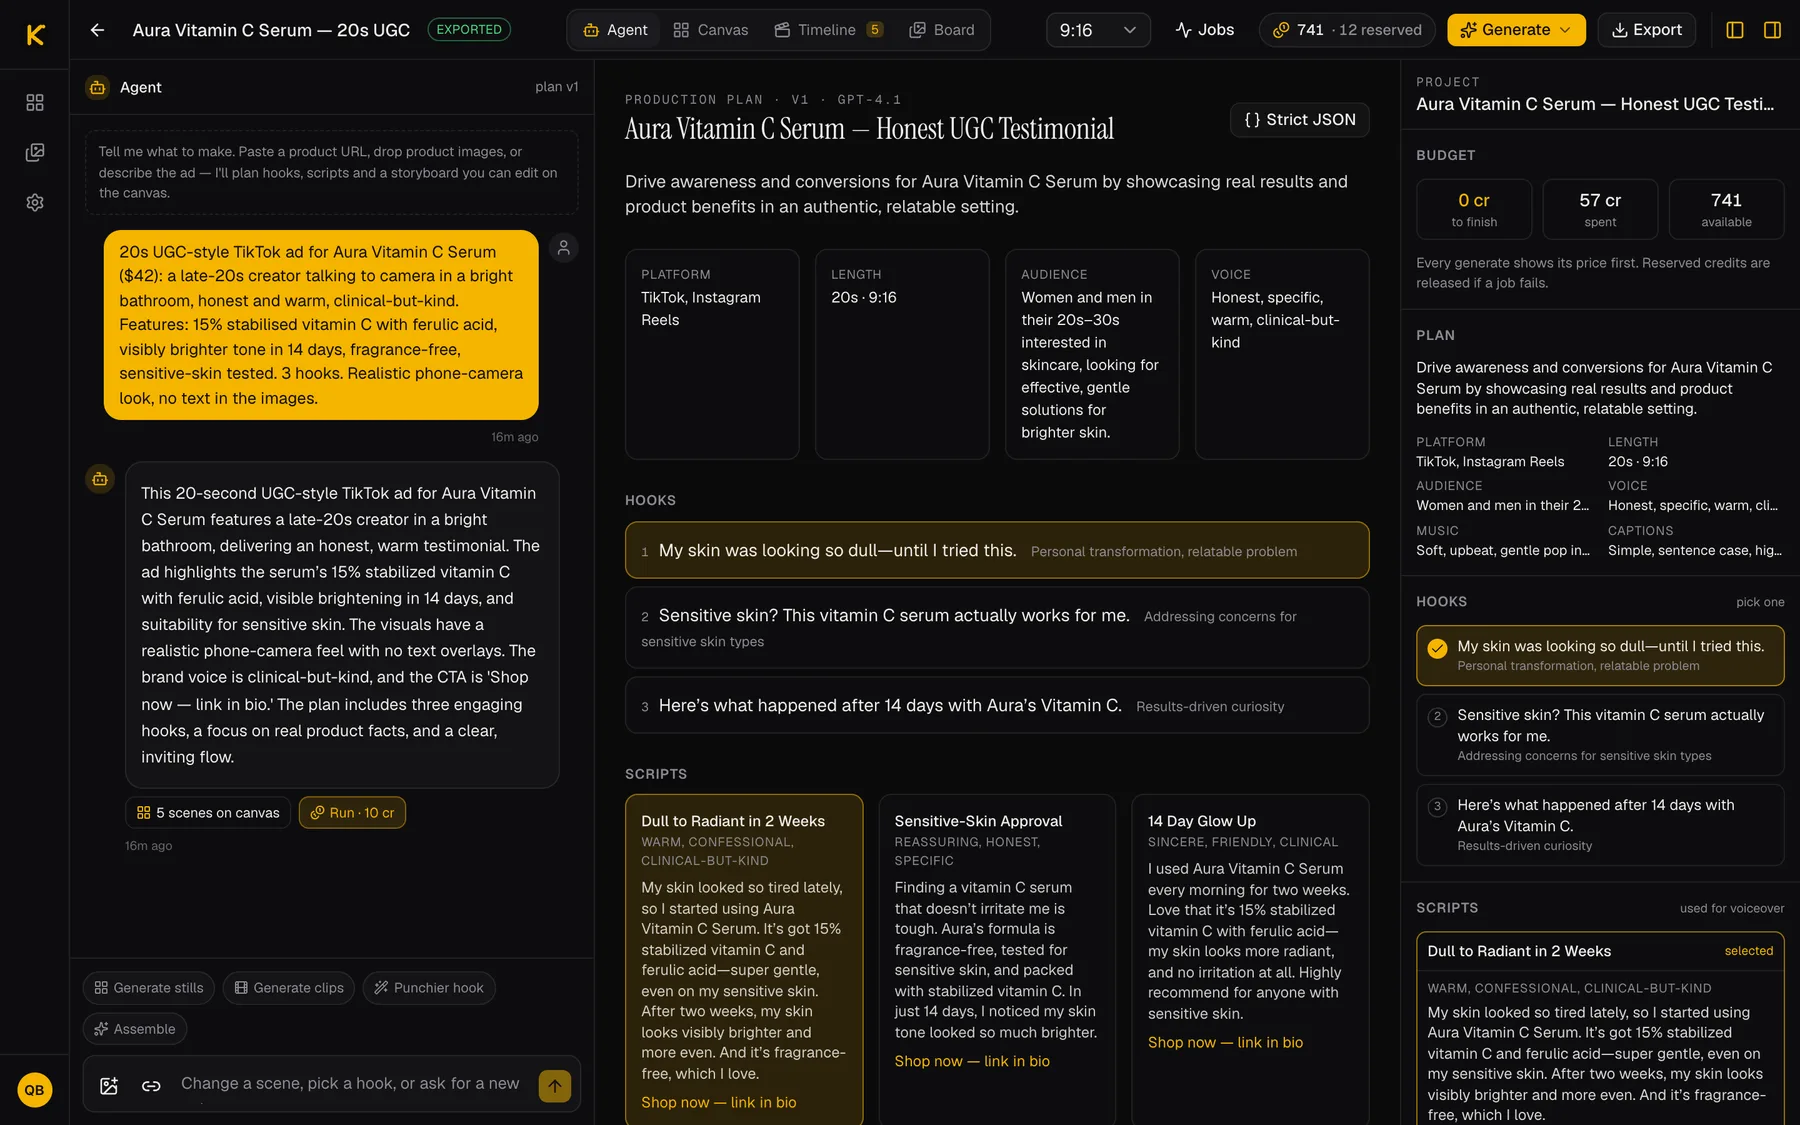Click the Length card showing 20s · 9:16
The width and height of the screenshot is (1800, 1125).
click(902, 354)
